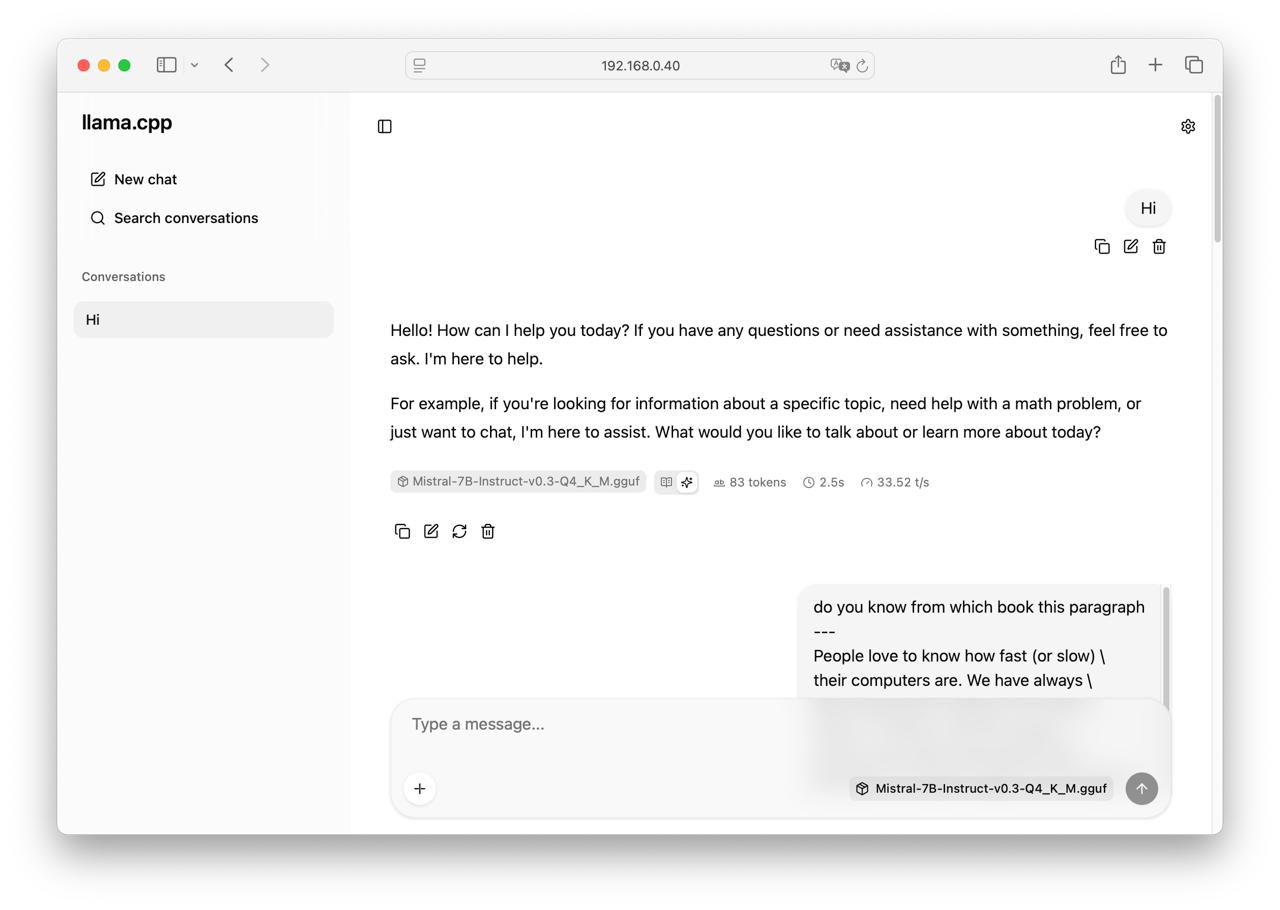Collapse the llama.cpp conversations sidebar
The image size is (1280, 910).
(385, 126)
